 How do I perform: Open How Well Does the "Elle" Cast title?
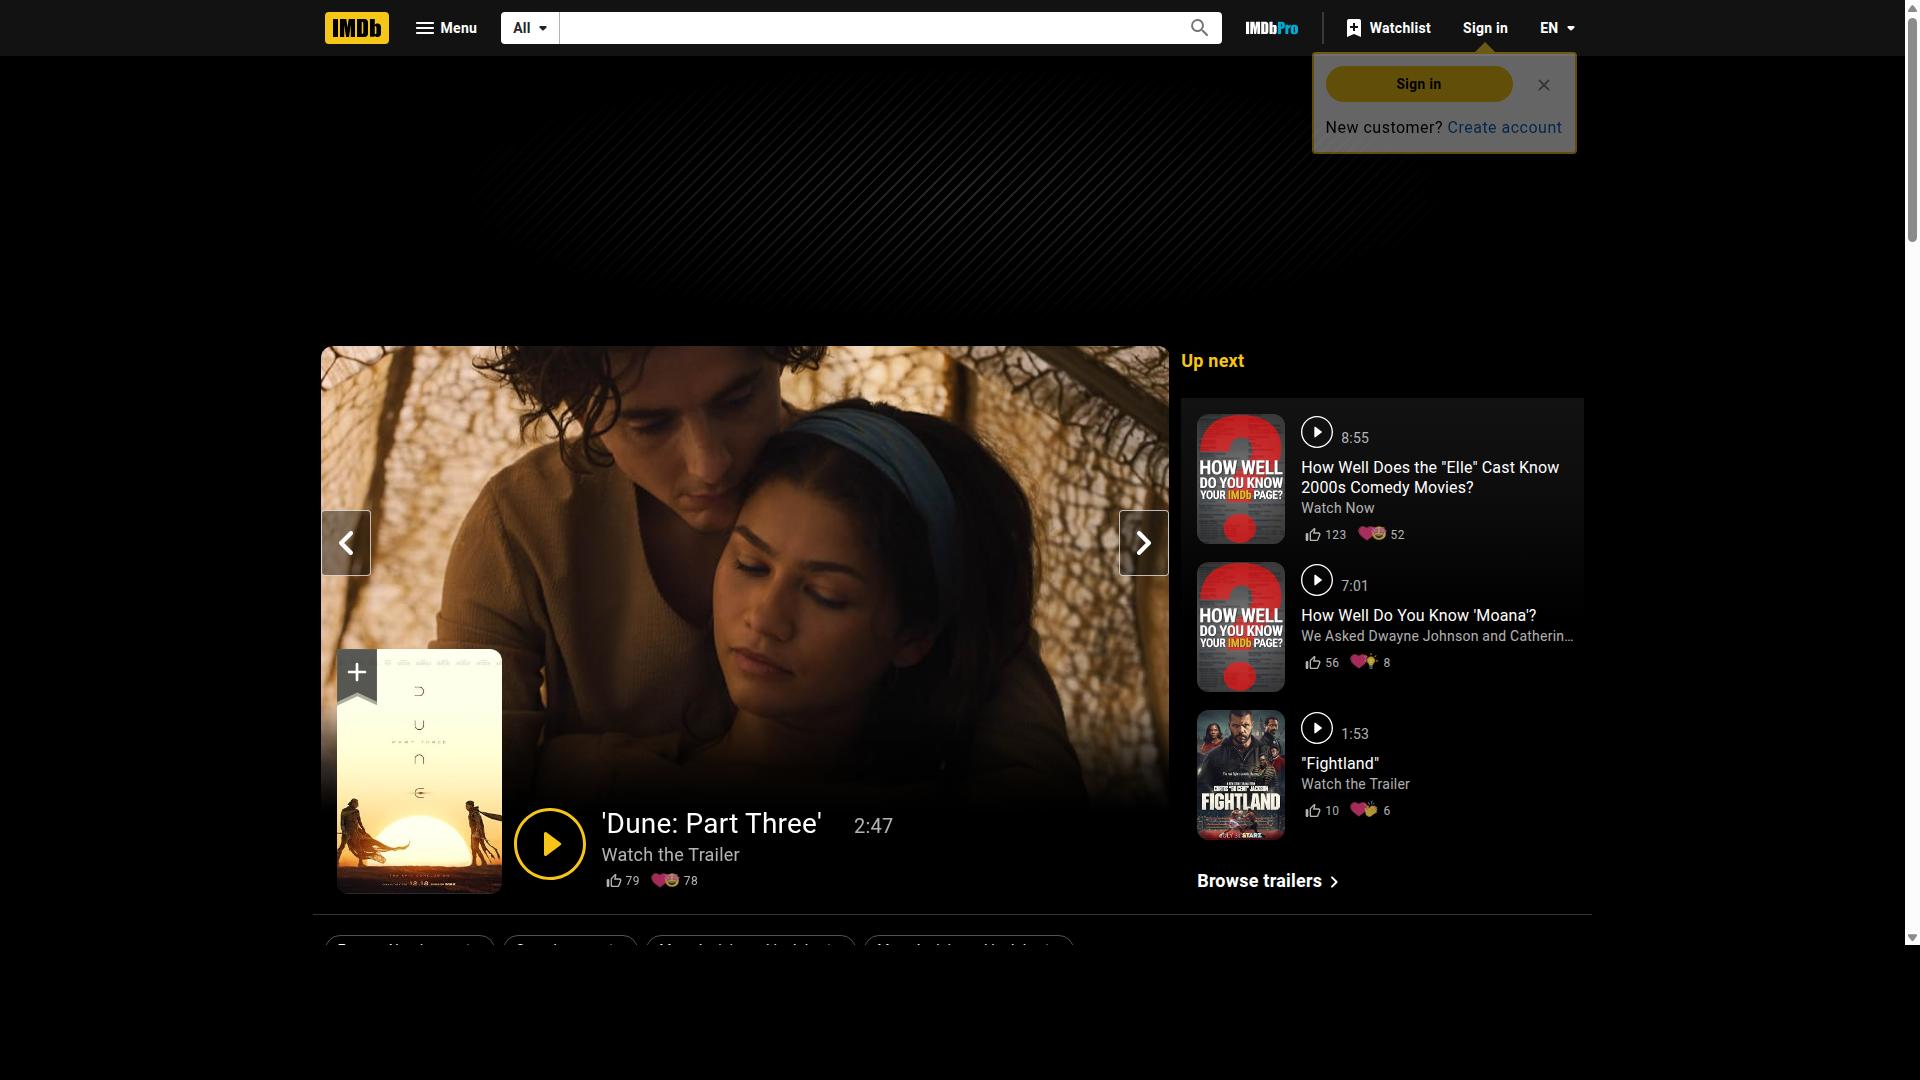[1430, 478]
